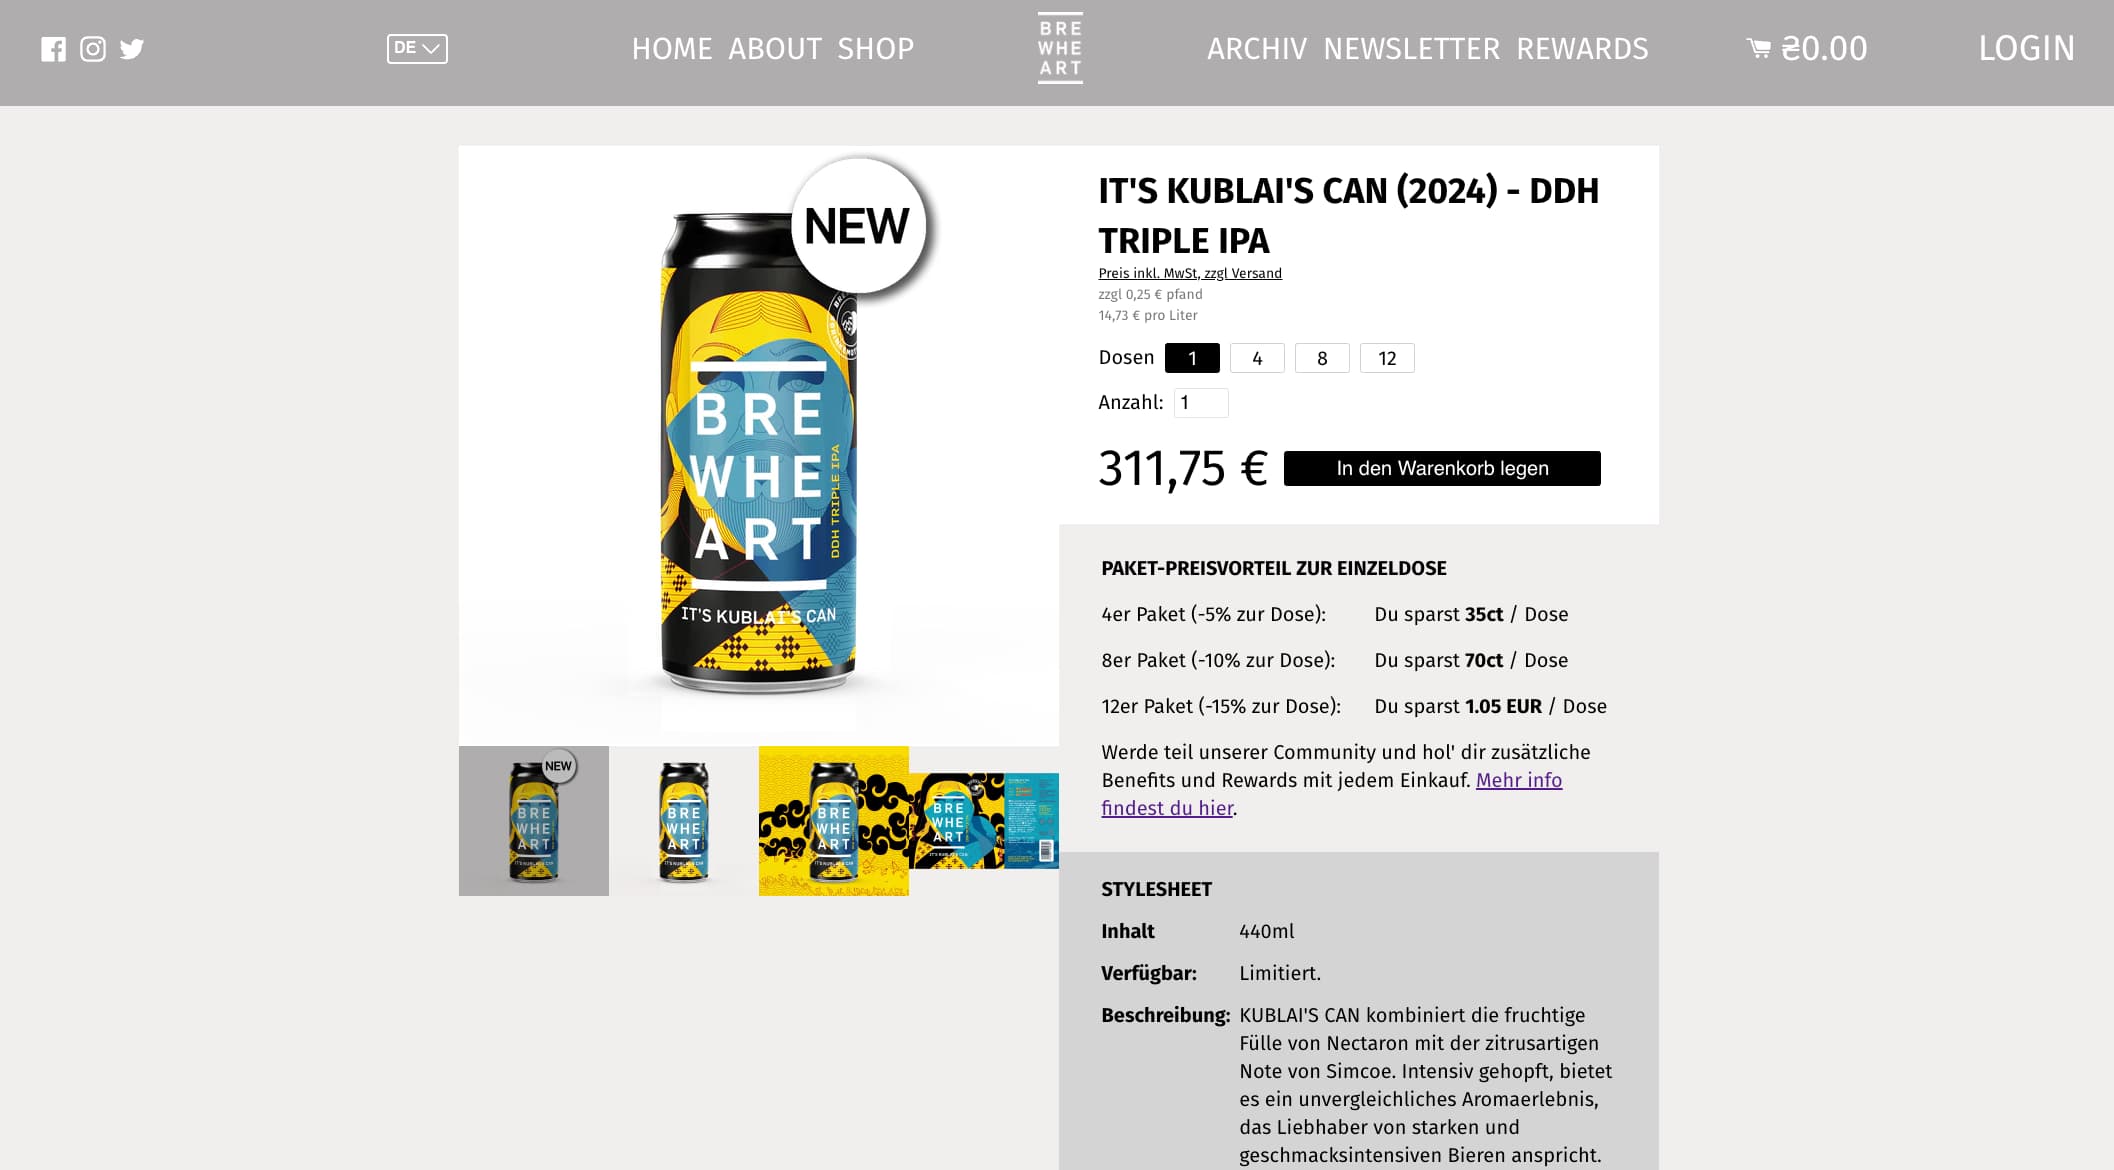
Task: Click the BRE WHE ART header logo
Action: [1060, 48]
